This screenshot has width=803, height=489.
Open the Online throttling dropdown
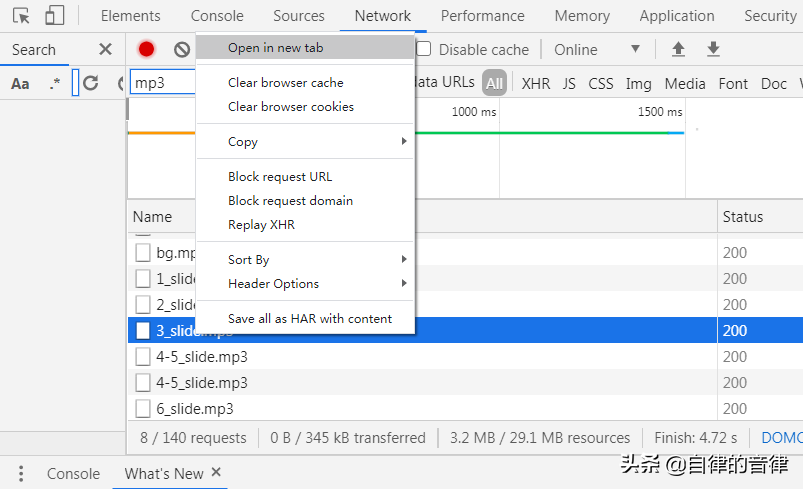(x=597, y=49)
